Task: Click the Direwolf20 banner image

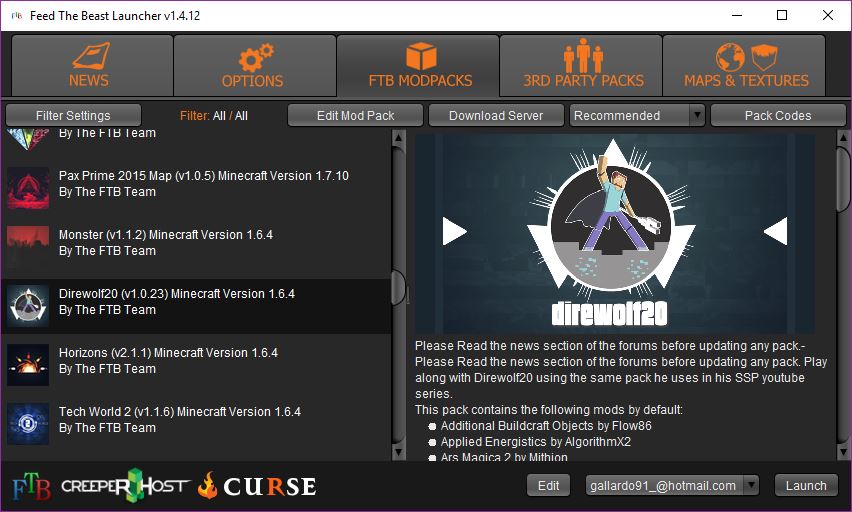Action: coord(615,234)
